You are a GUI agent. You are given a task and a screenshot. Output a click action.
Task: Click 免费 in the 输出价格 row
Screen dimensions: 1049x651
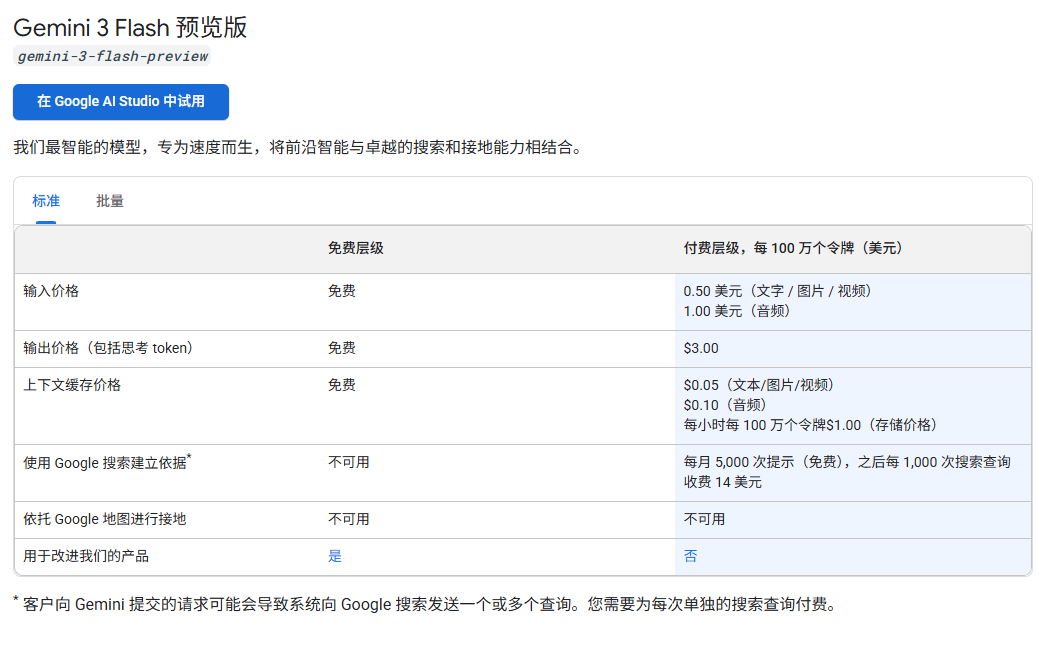pos(341,348)
